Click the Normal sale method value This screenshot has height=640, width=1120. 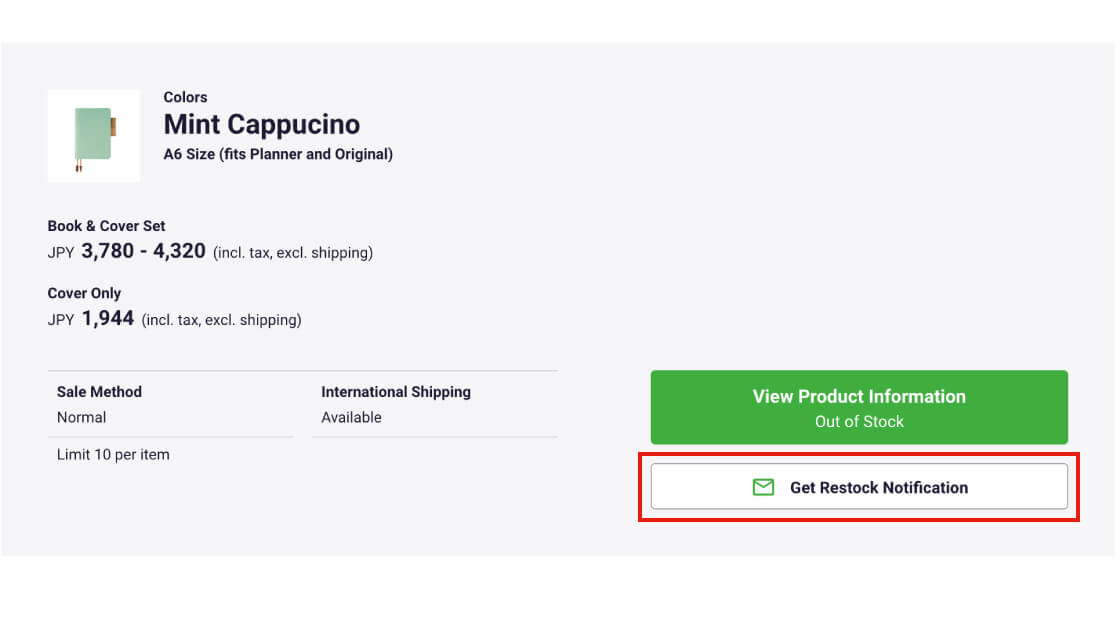pyautogui.click(x=81, y=417)
